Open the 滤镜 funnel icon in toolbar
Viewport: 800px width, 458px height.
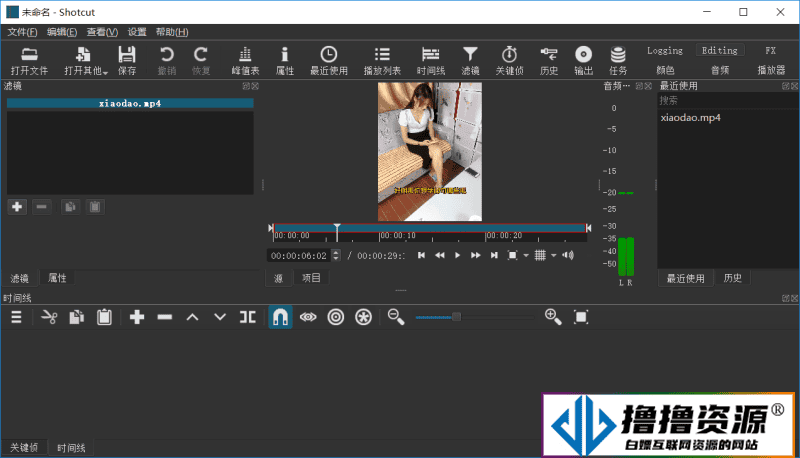[x=470, y=60]
